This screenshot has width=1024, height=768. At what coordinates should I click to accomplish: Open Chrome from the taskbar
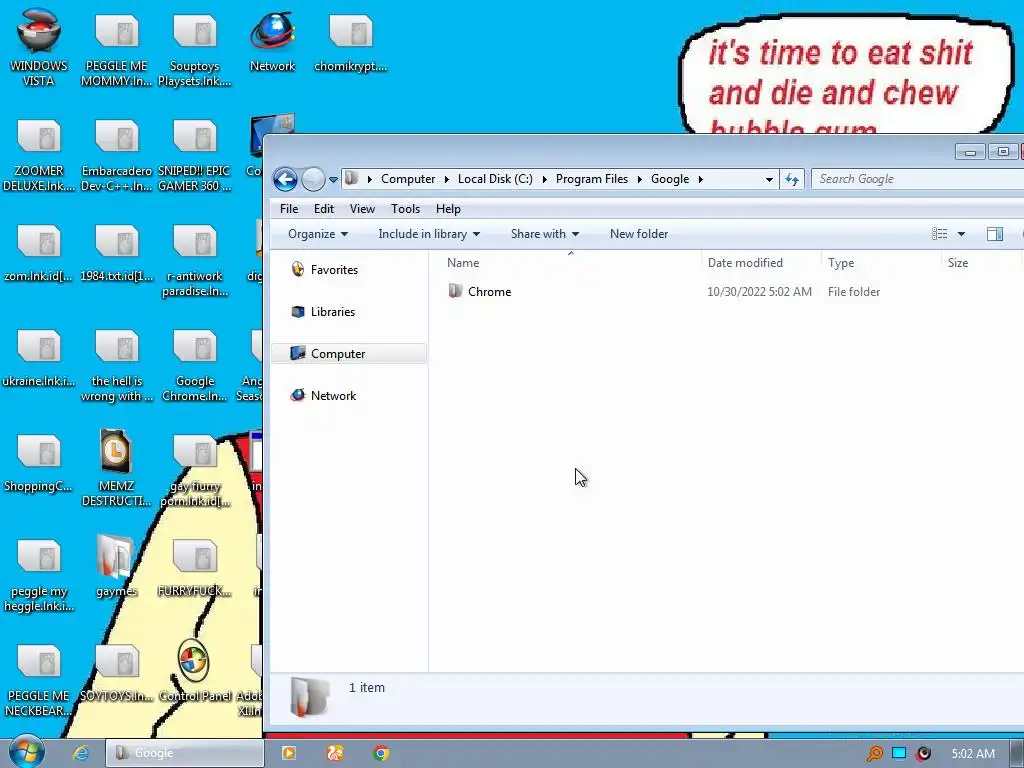381,753
